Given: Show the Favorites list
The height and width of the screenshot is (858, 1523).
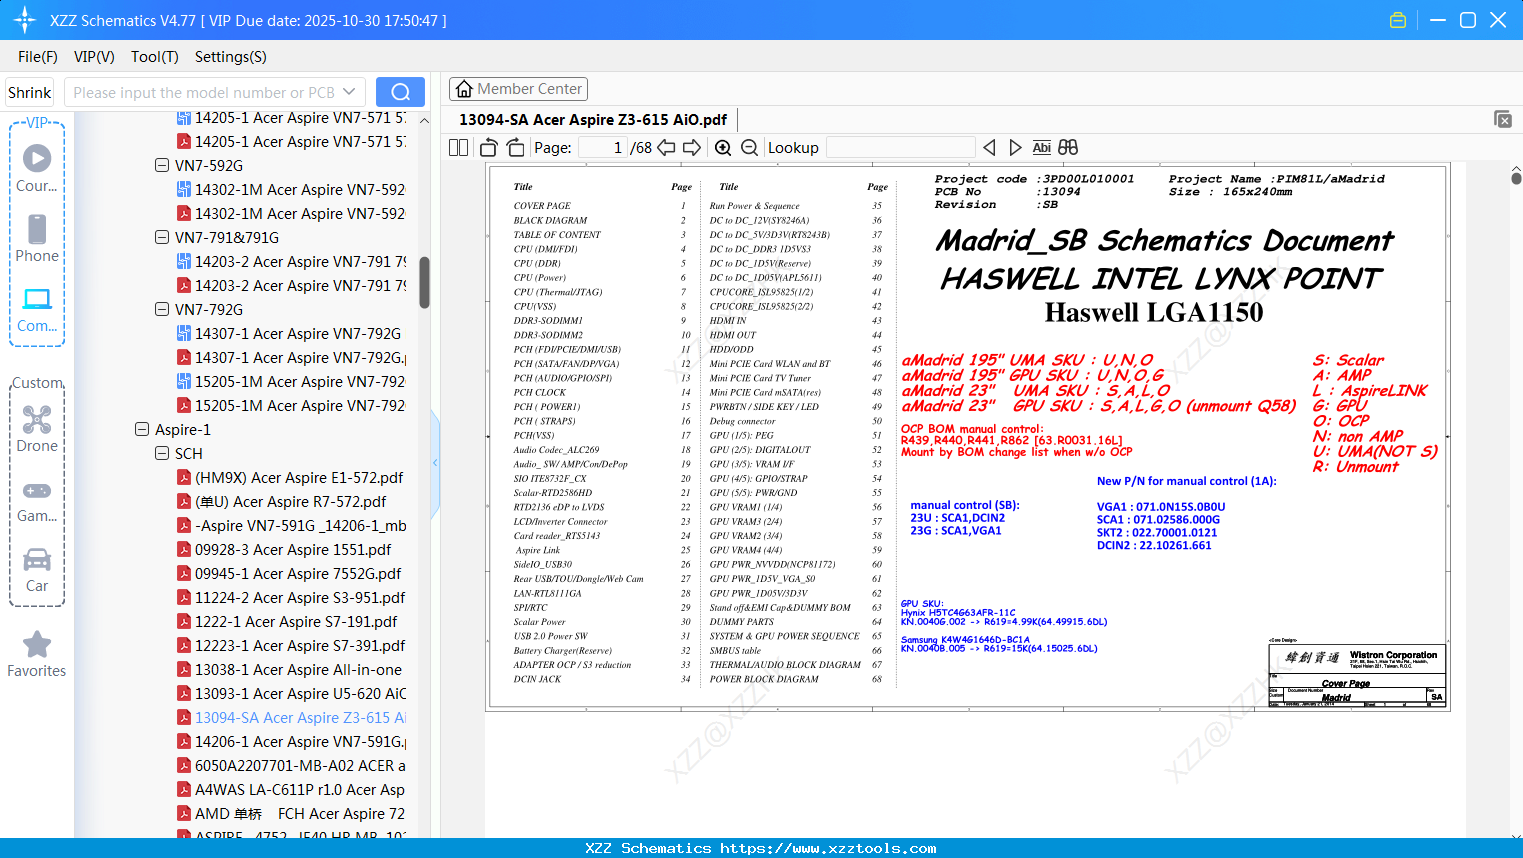Looking at the screenshot, I should click(x=37, y=654).
